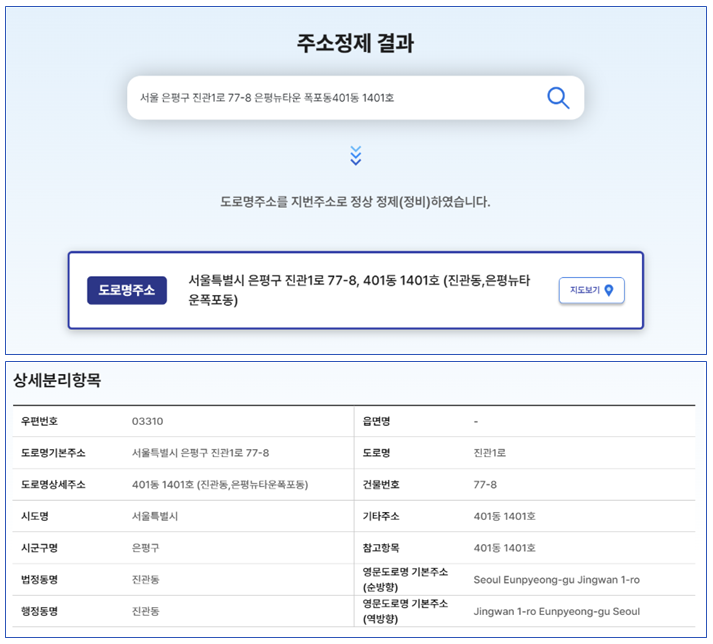The image size is (713, 644).
Task: Click the 도로명기본주소 value cell
Action: (200, 453)
